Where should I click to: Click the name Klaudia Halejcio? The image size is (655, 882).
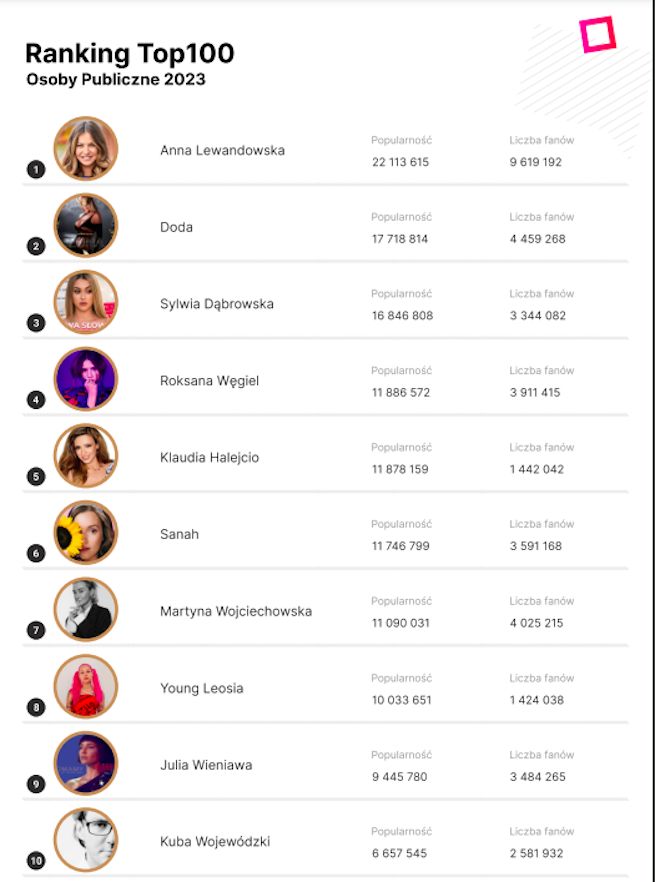click(209, 458)
